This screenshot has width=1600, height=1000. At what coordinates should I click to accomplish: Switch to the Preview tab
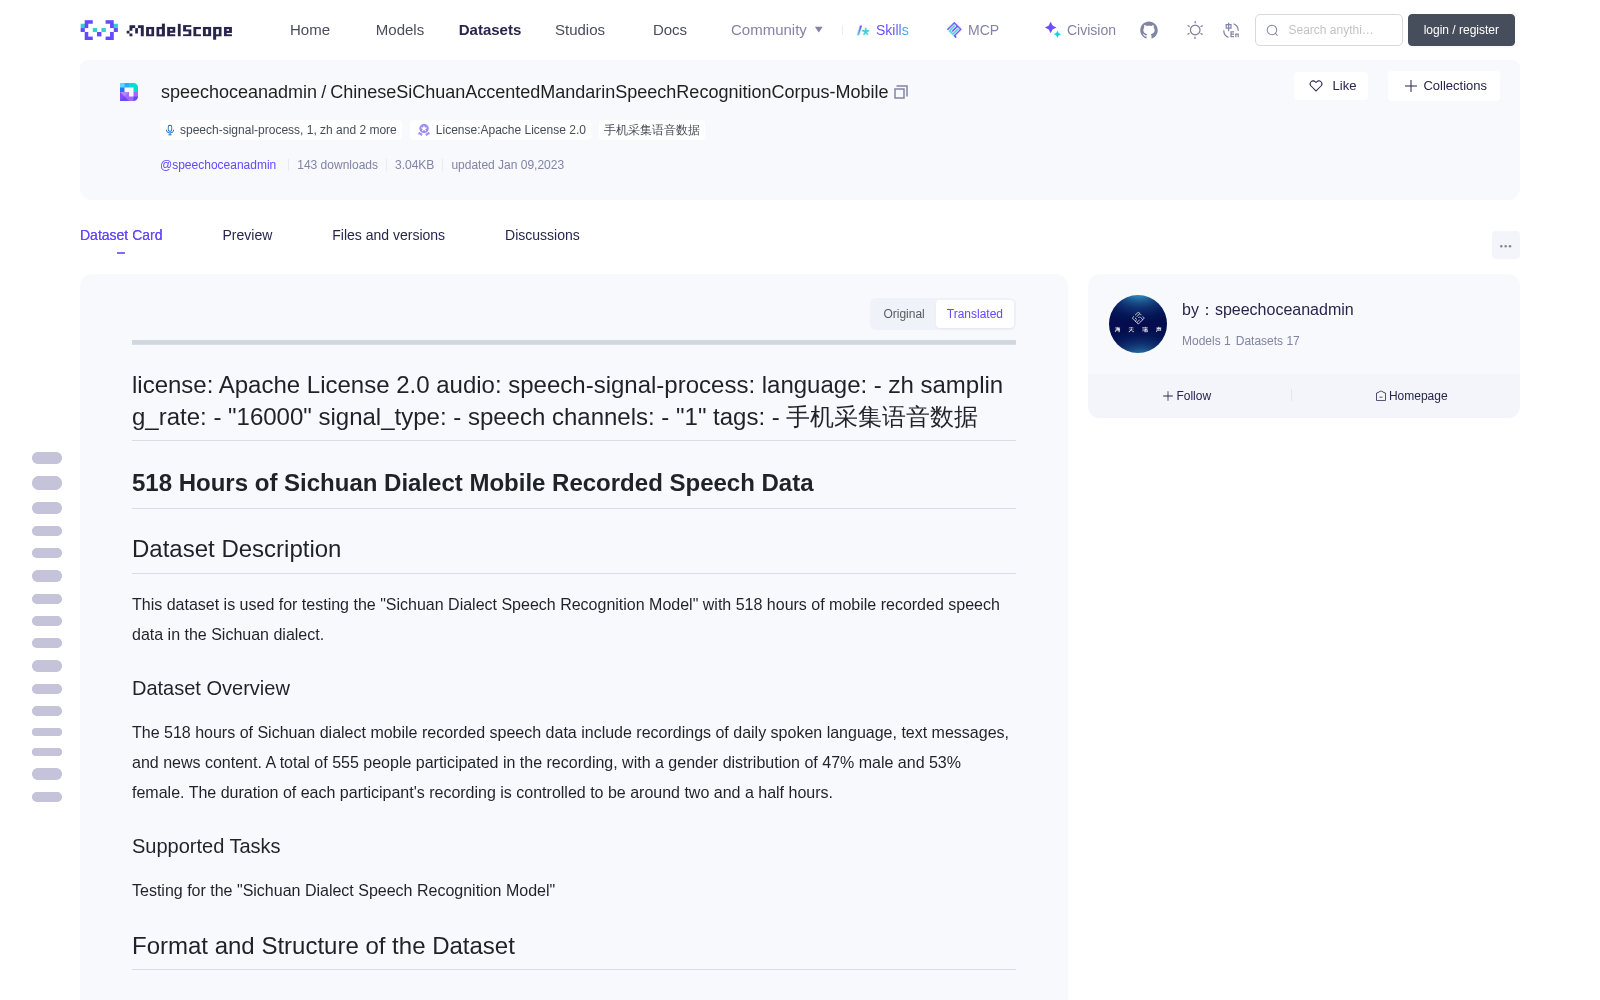click(247, 235)
